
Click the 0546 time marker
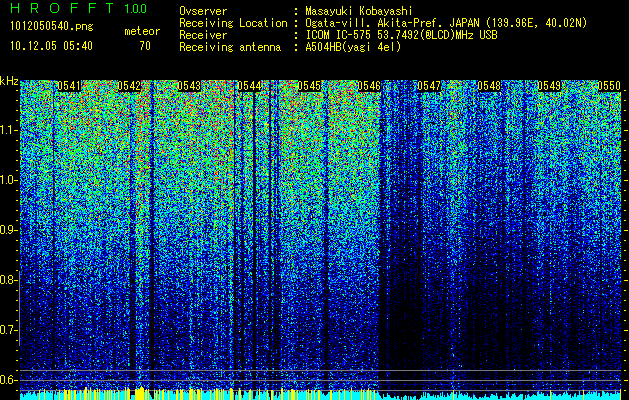[369, 86]
